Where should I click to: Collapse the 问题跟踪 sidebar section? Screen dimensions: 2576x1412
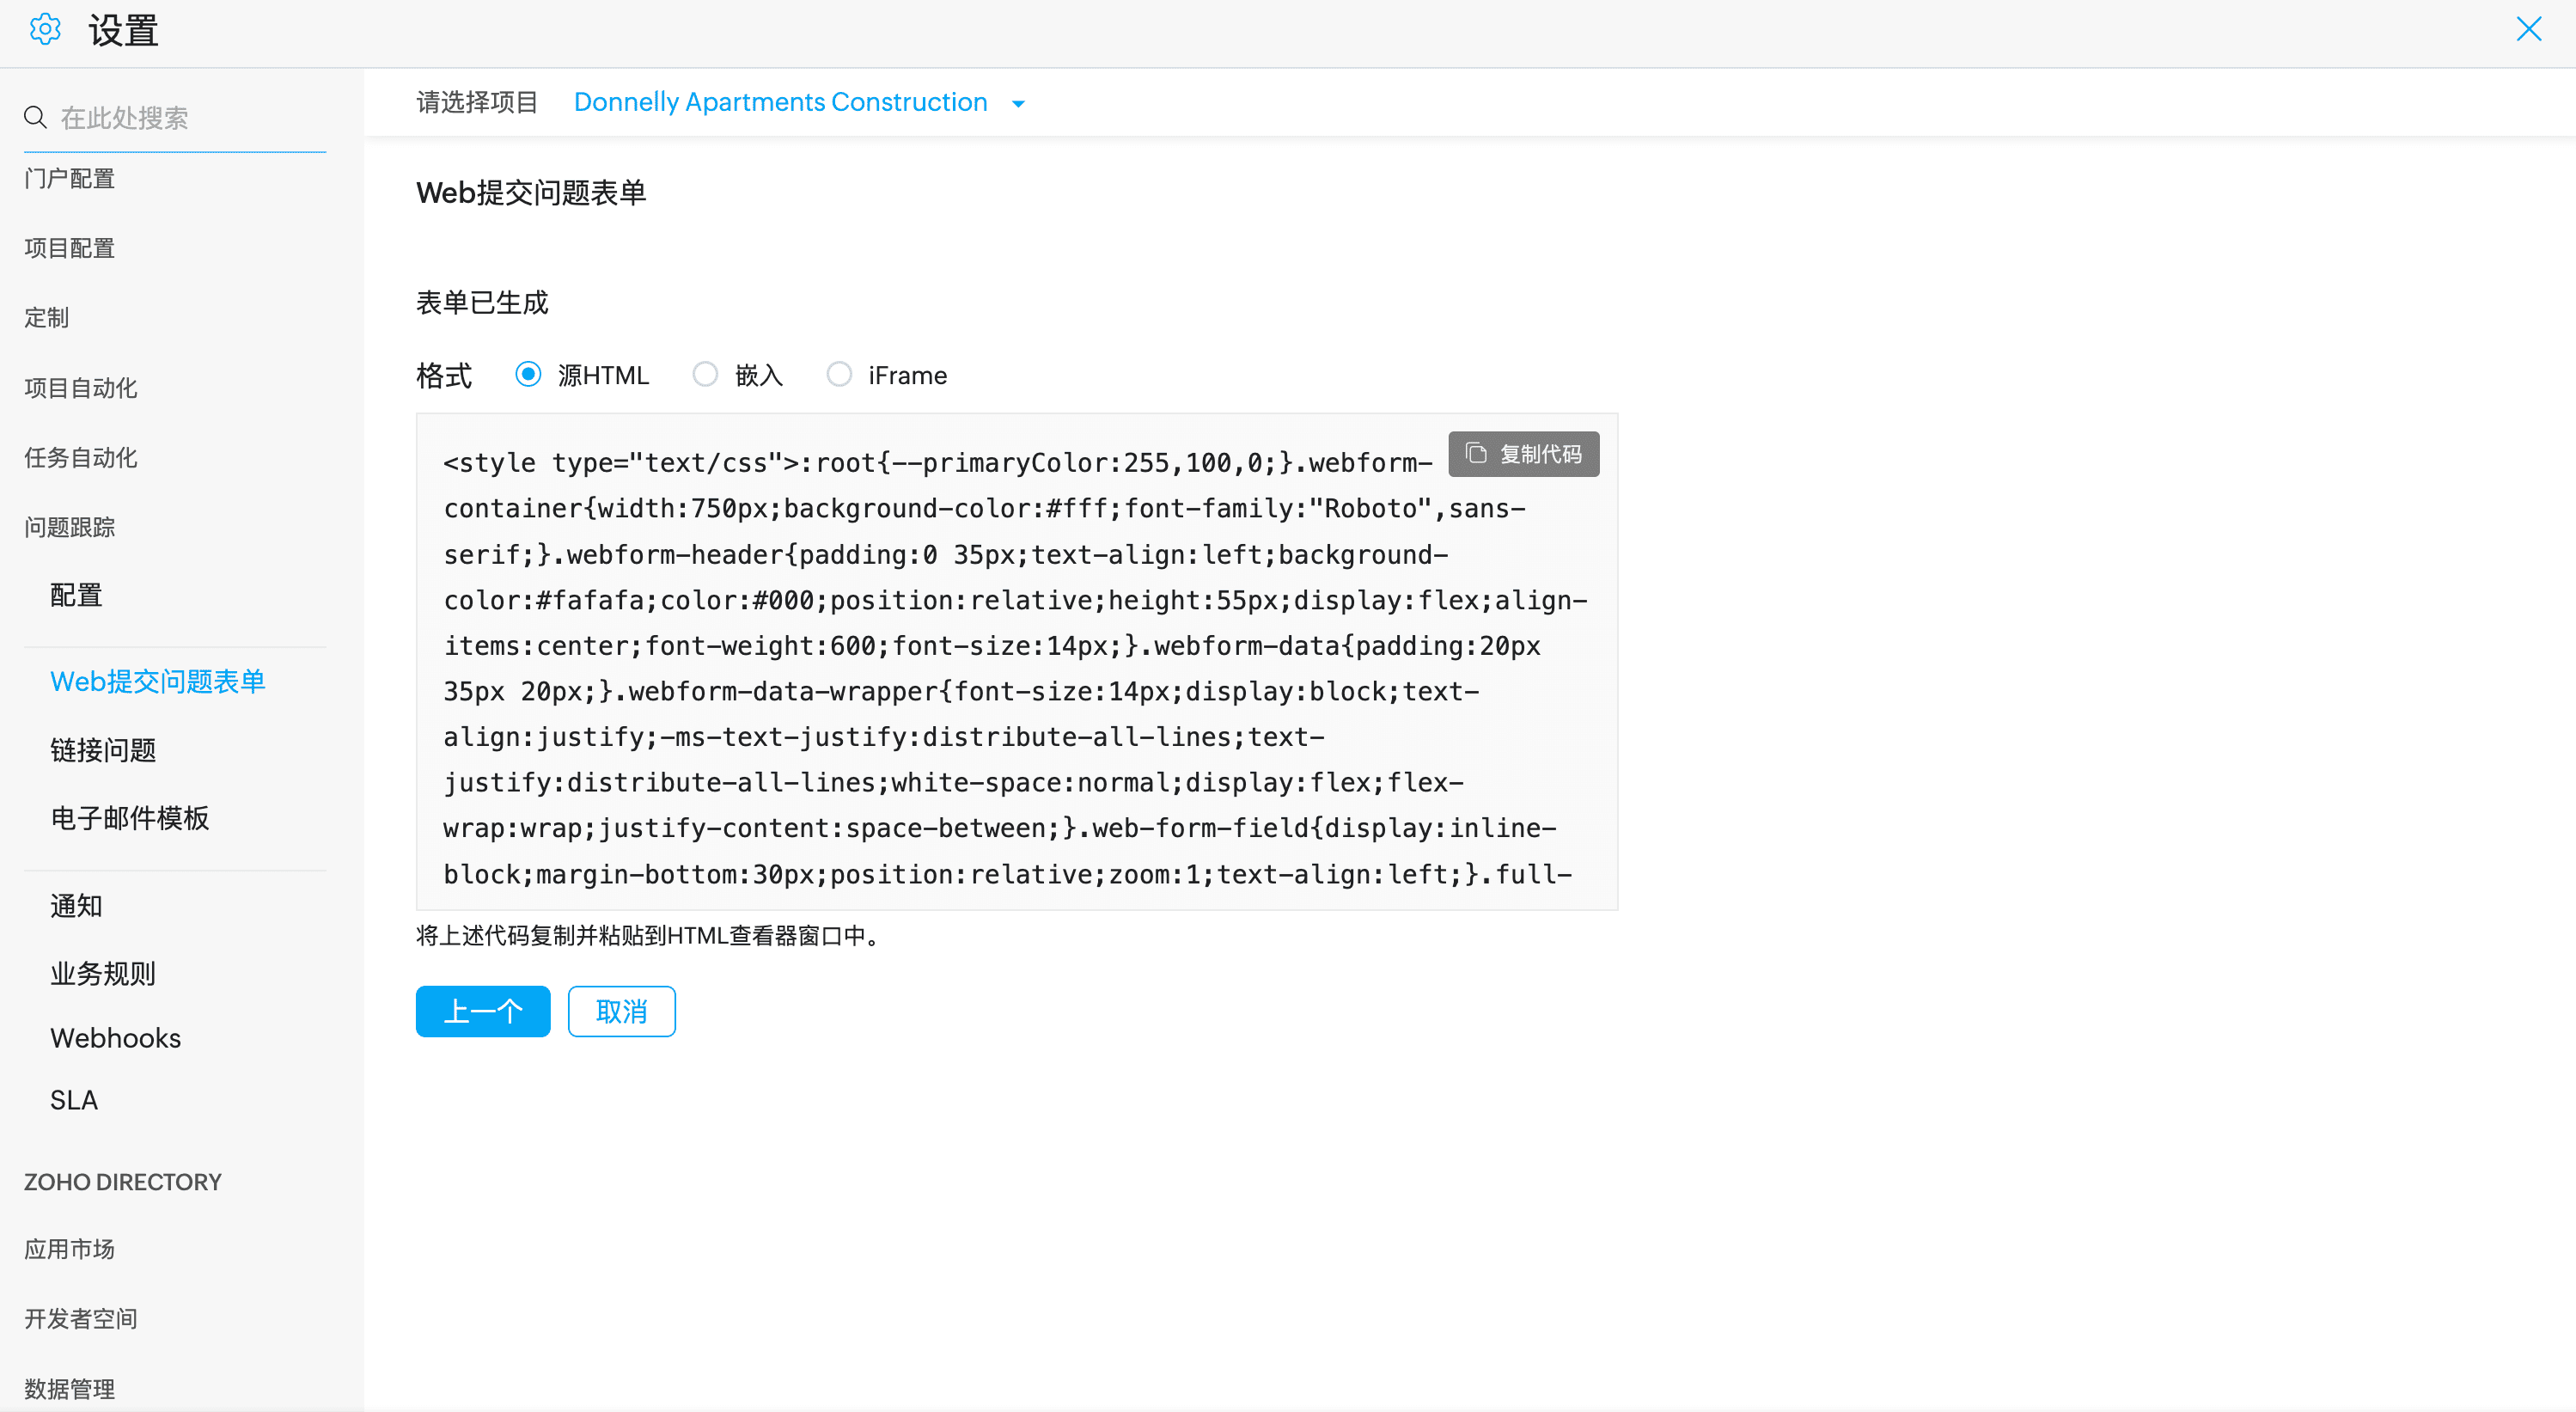70,527
